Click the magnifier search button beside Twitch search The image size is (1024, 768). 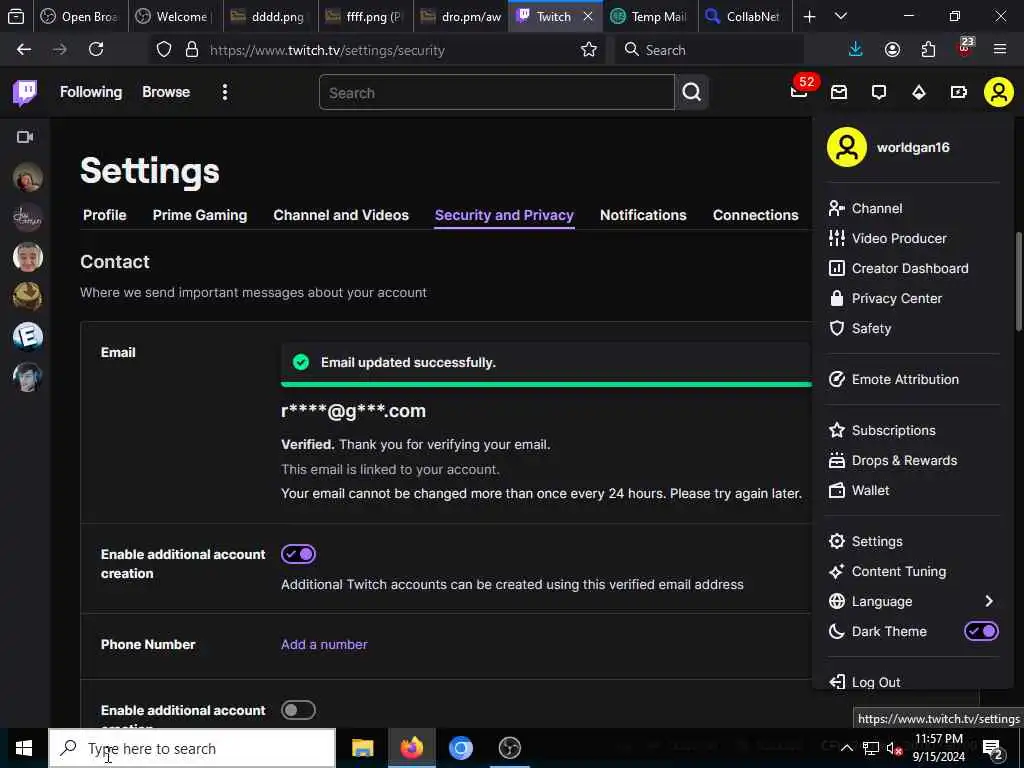692,92
